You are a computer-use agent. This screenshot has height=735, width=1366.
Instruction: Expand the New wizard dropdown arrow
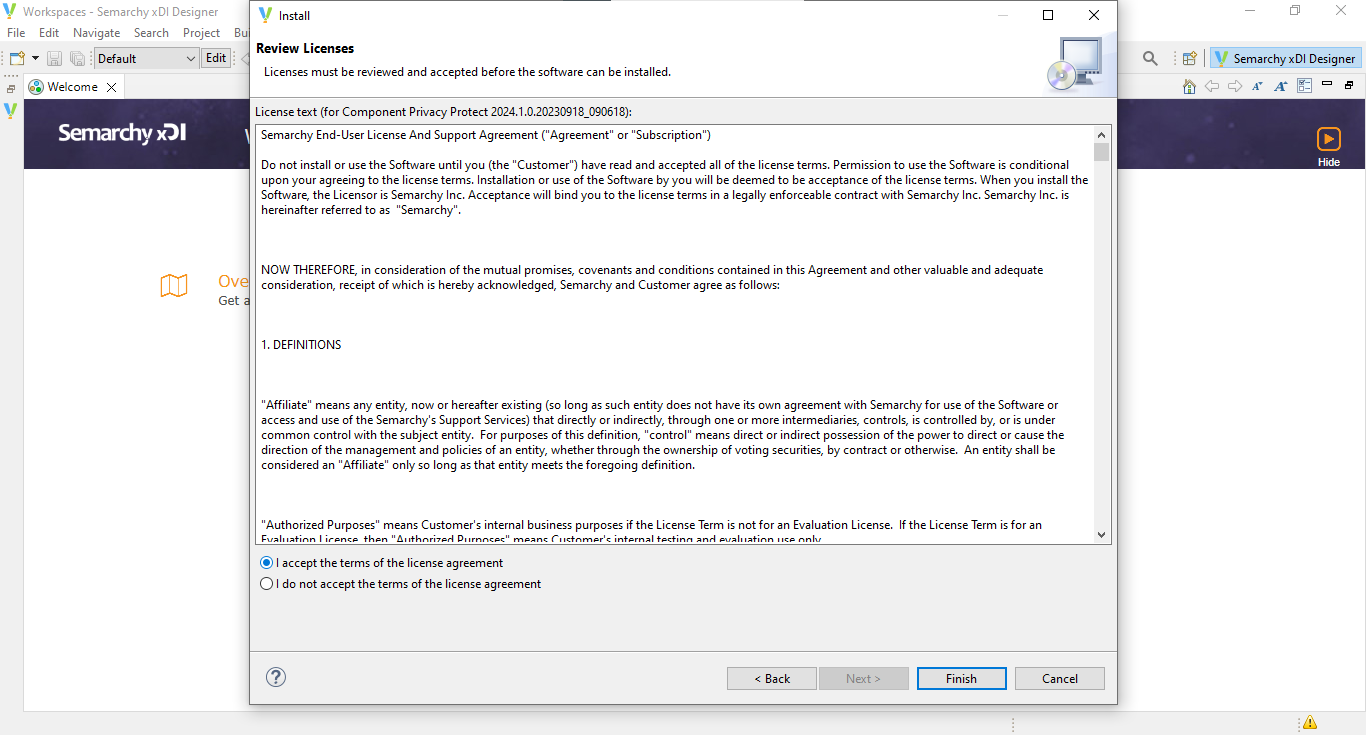35,59
